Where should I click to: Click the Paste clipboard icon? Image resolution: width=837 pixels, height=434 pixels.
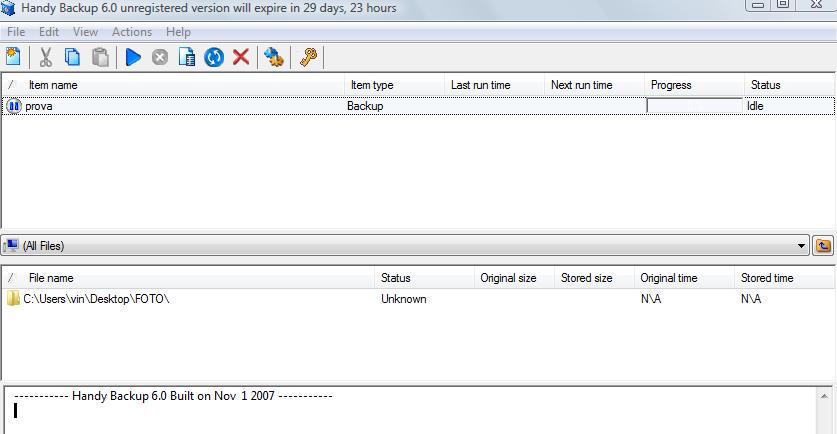[x=100, y=57]
